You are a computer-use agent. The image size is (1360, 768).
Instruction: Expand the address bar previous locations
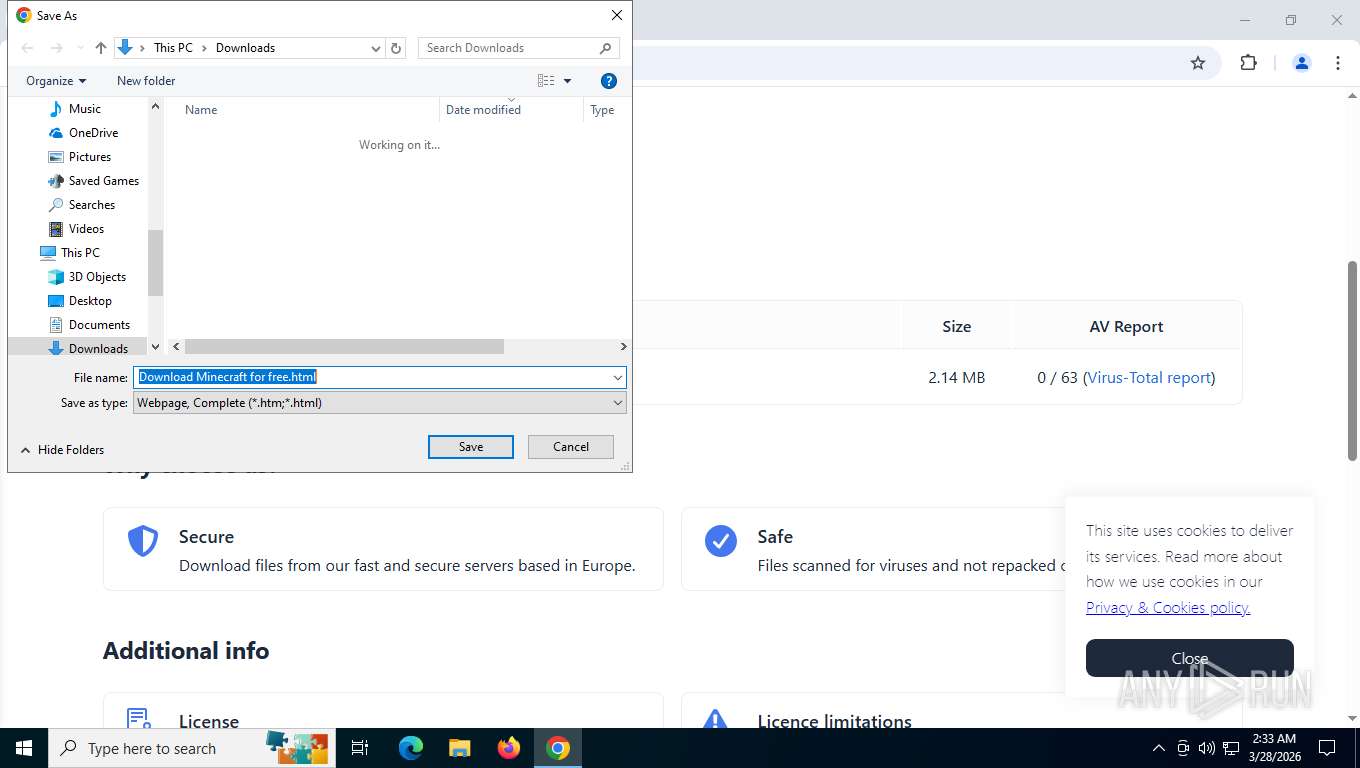(x=376, y=48)
